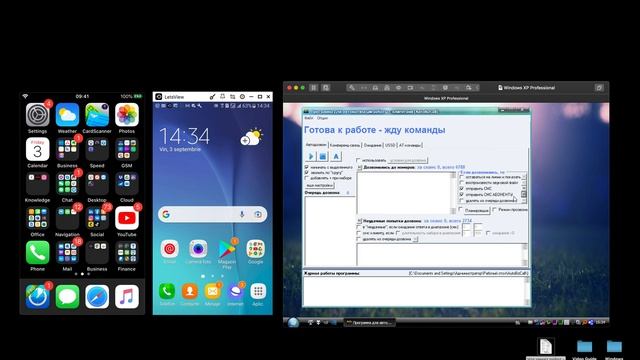Click the "еще настройки" button

coord(320,185)
